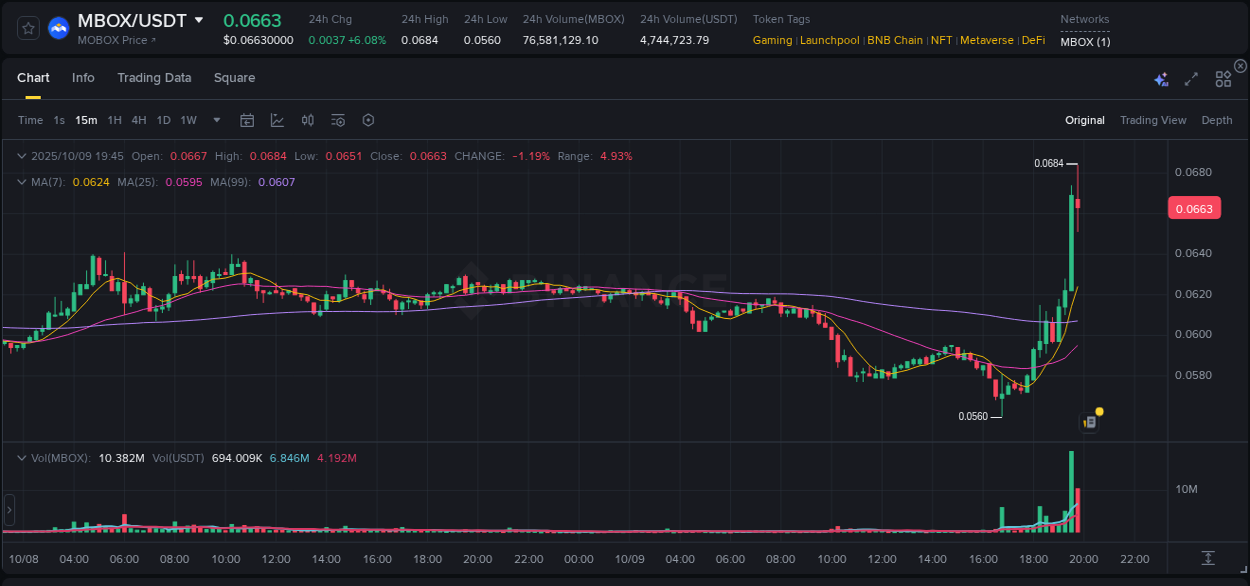The width and height of the screenshot is (1250, 586).
Task: Open the Launchpool token tag link
Action: (829, 41)
